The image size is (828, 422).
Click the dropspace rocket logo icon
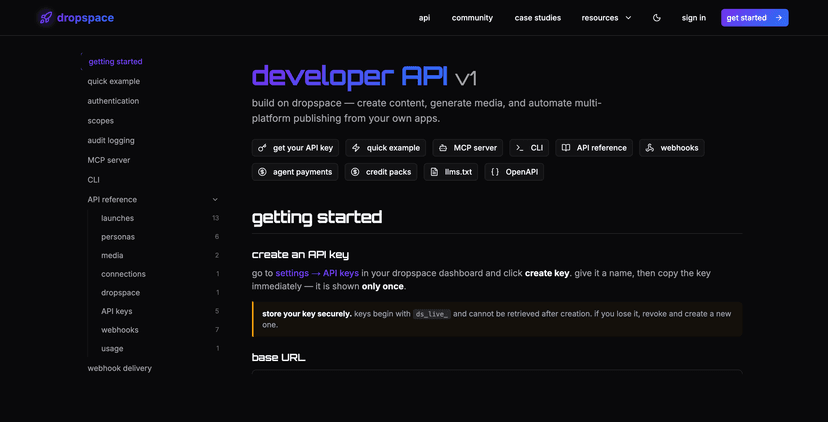(46, 18)
